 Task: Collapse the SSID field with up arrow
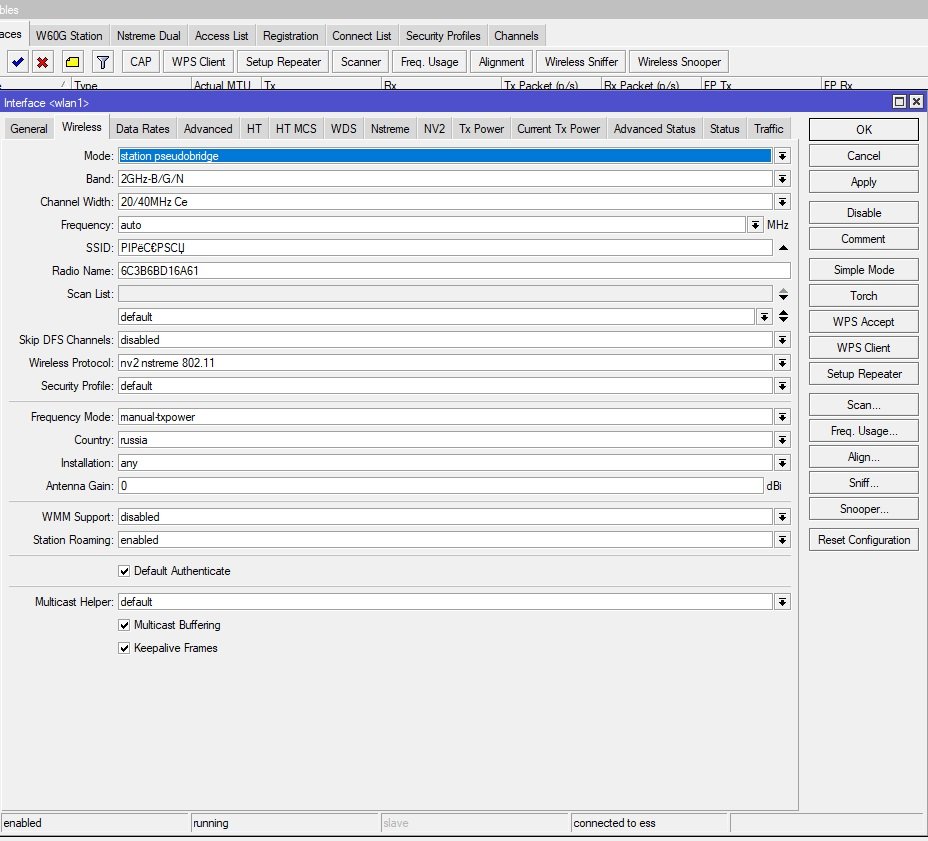[x=783, y=248]
